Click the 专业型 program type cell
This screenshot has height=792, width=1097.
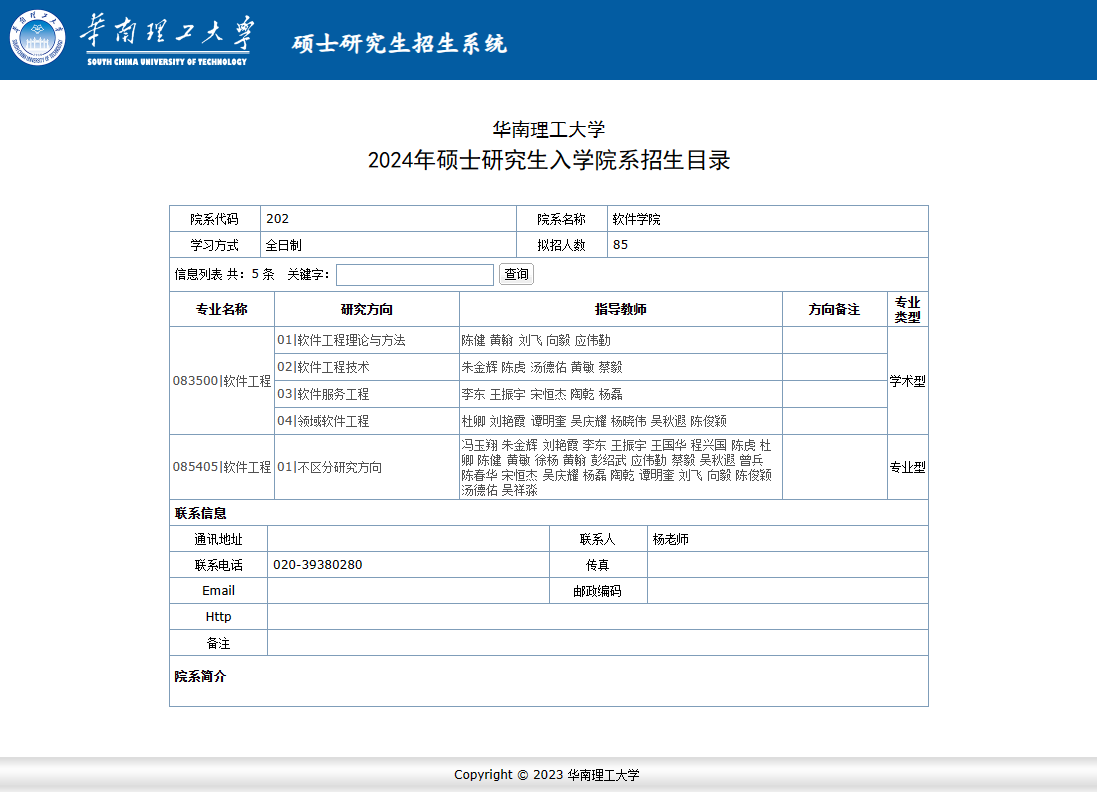[907, 467]
